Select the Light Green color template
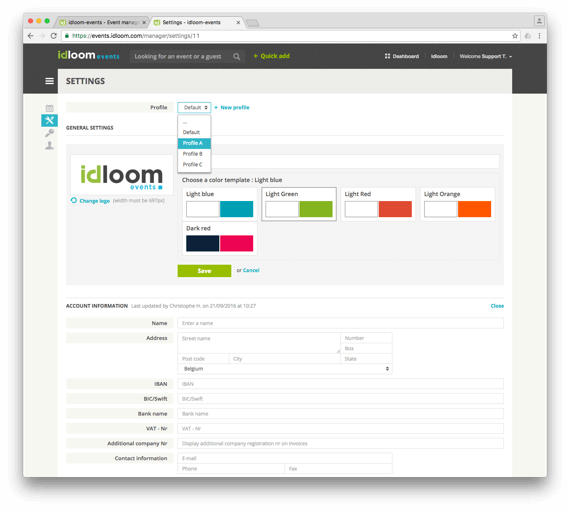570x510 pixels. click(x=299, y=204)
